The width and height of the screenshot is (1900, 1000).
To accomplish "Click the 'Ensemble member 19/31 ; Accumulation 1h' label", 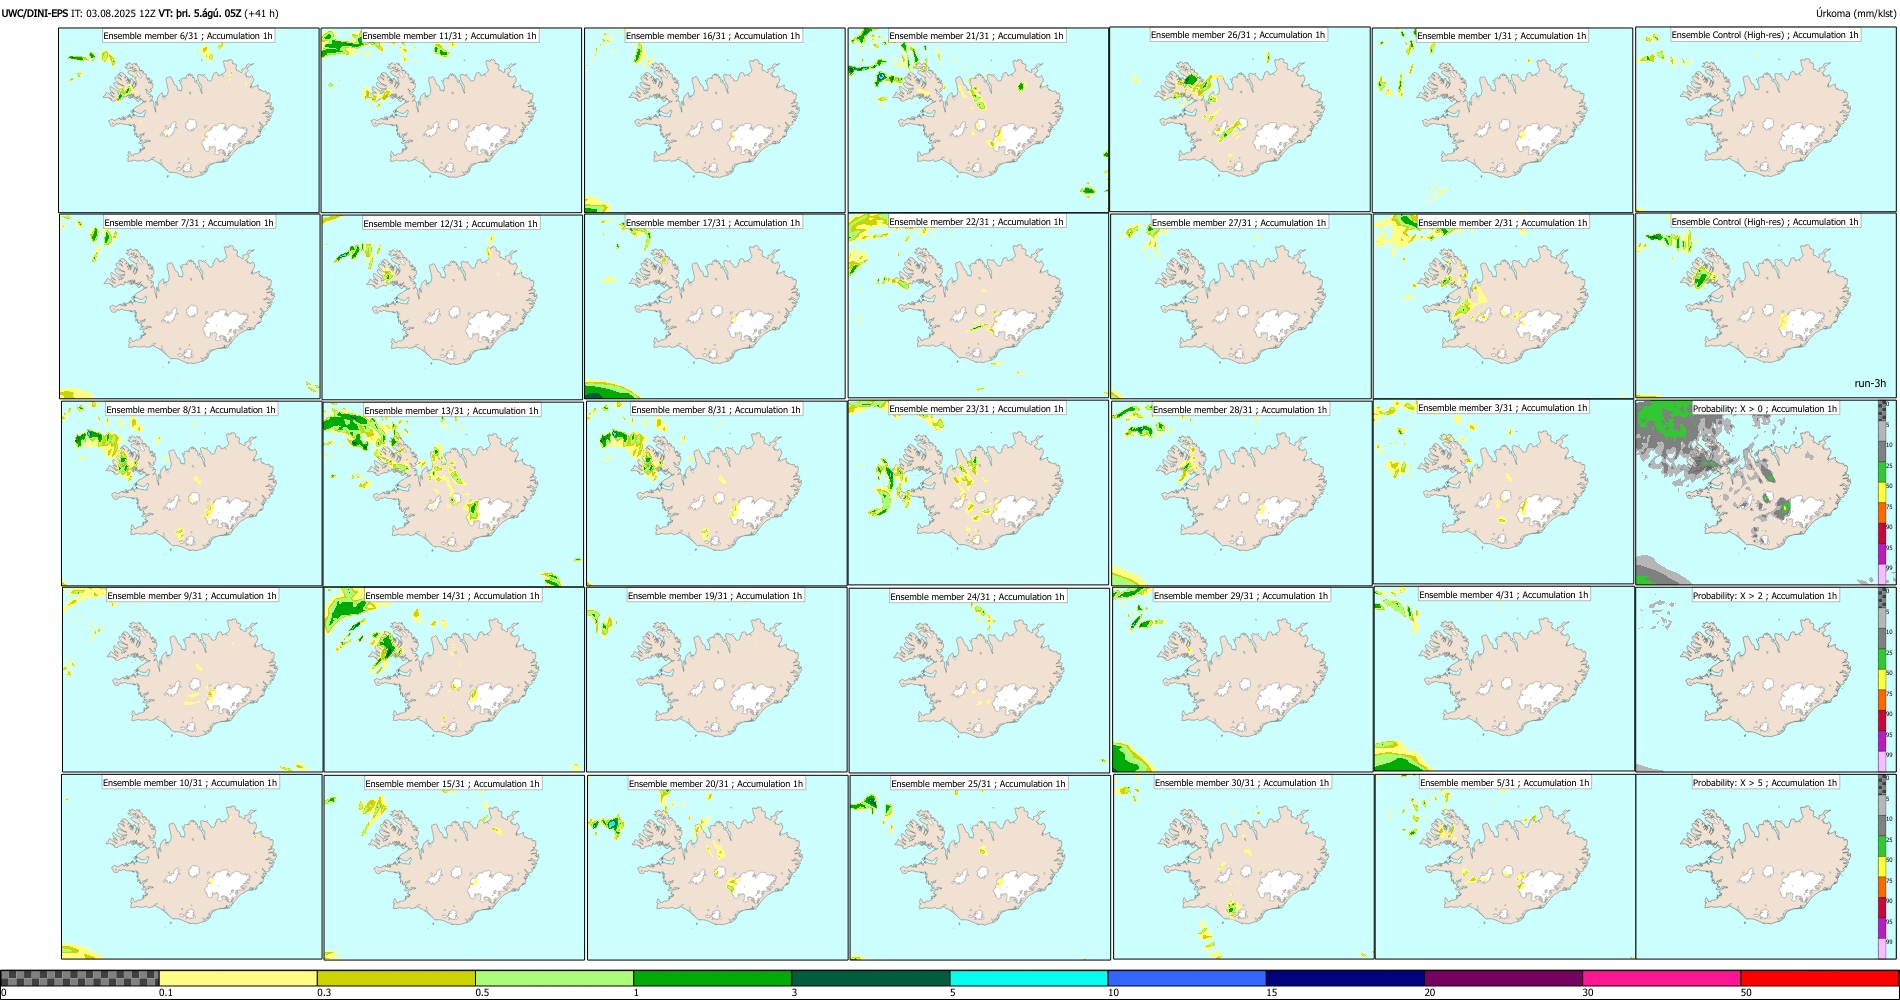I will (x=715, y=596).
